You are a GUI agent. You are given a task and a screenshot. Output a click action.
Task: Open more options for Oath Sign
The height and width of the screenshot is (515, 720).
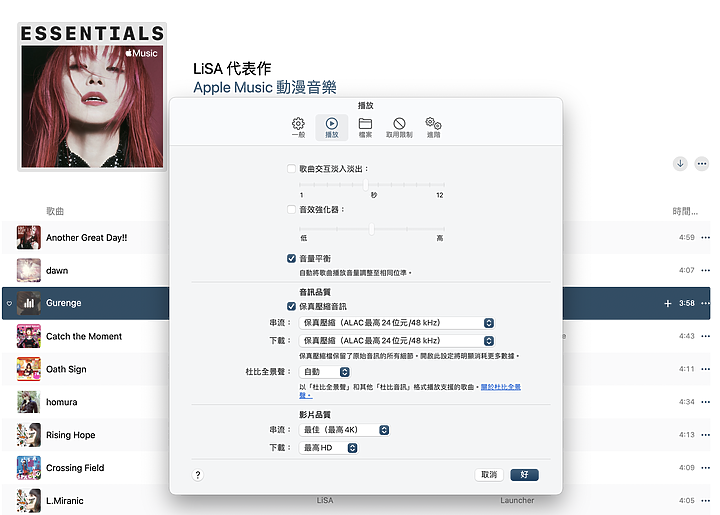click(705, 369)
